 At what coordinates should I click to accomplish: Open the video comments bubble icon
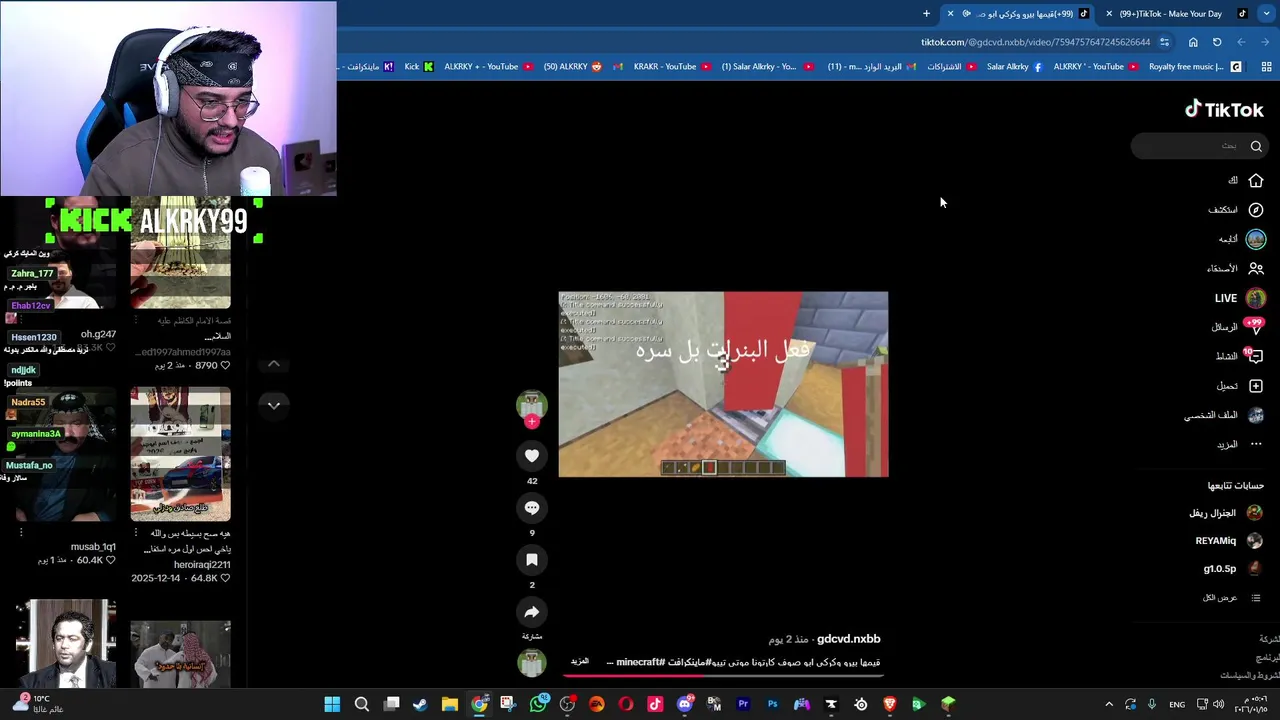532,508
